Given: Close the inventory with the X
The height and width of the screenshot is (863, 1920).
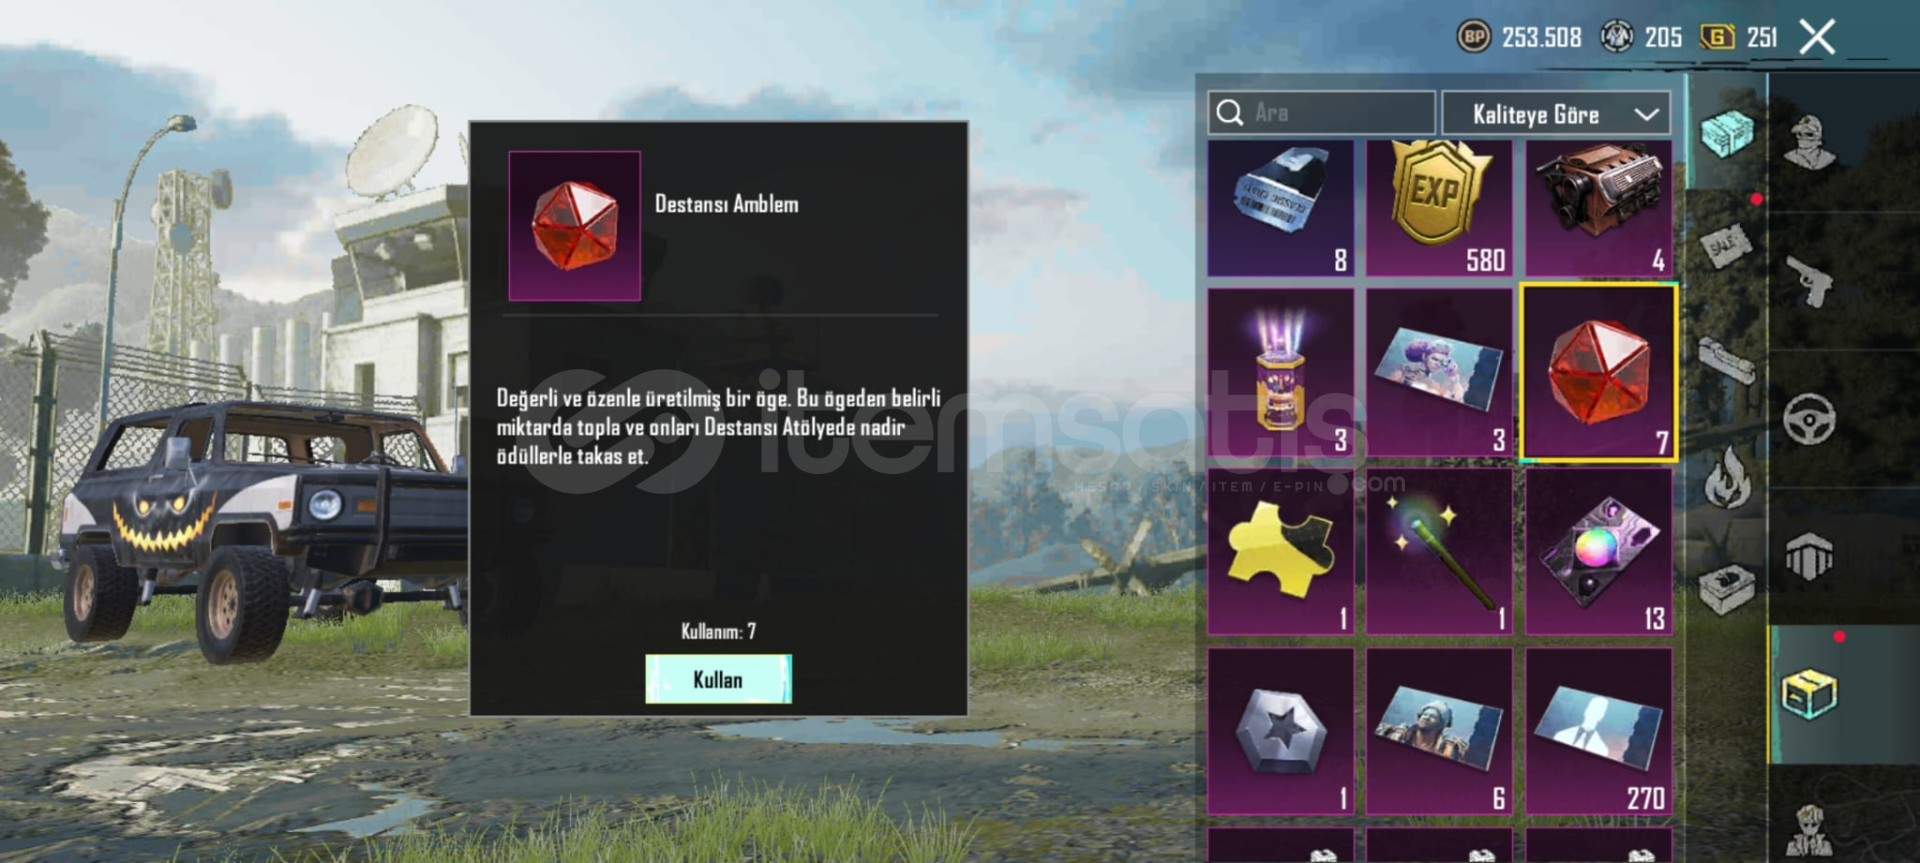Looking at the screenshot, I should coord(1817,38).
